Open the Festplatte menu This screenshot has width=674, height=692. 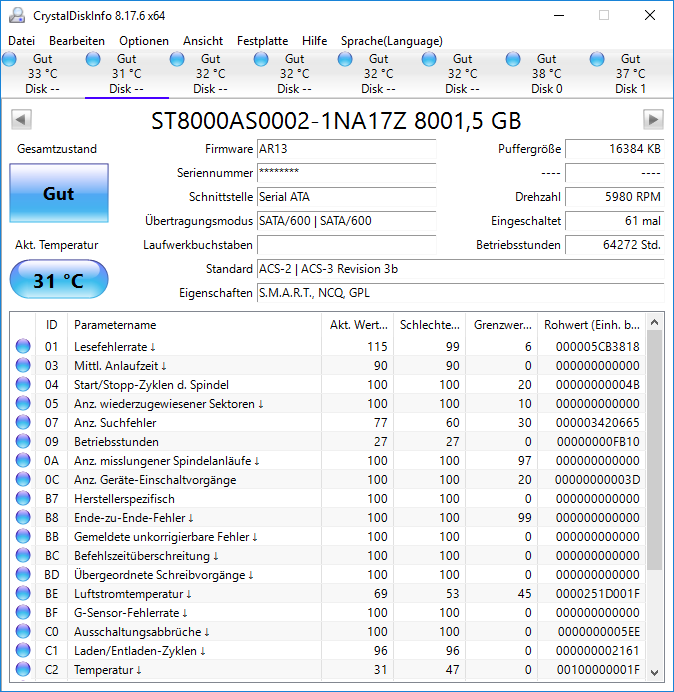(262, 41)
